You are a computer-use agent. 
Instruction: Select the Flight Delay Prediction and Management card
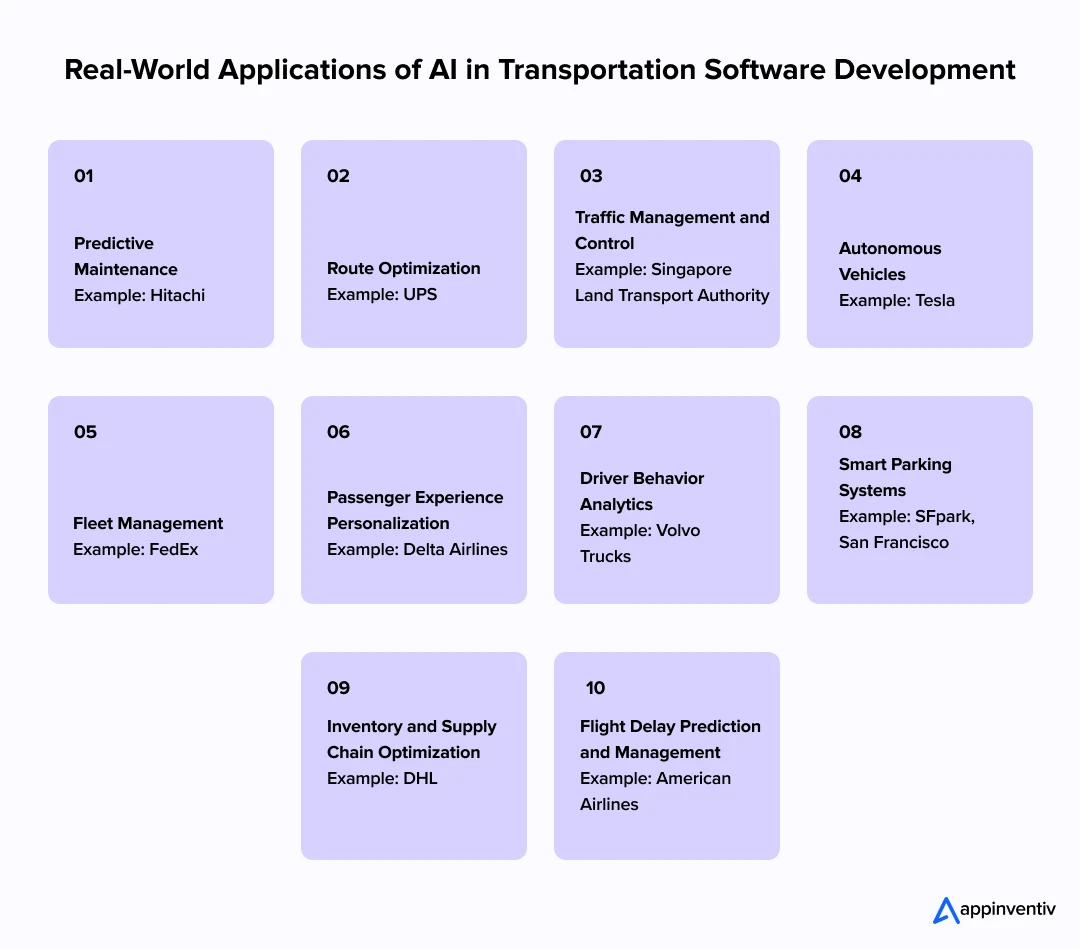coord(666,755)
